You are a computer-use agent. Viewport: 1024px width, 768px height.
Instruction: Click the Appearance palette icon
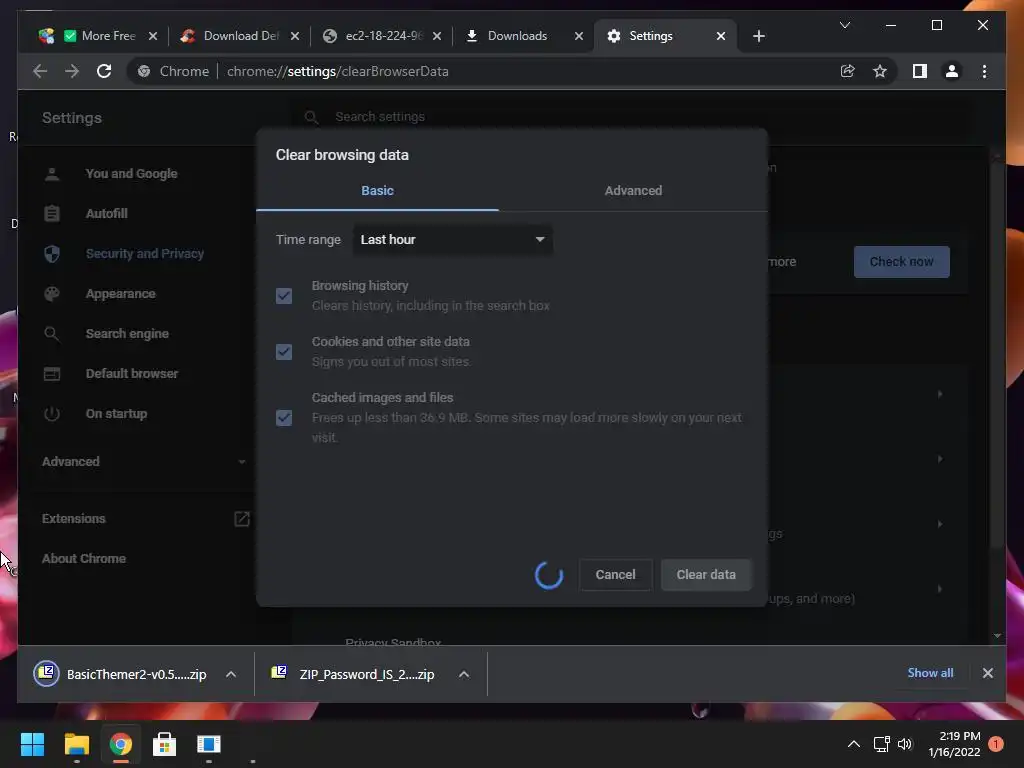(52, 294)
